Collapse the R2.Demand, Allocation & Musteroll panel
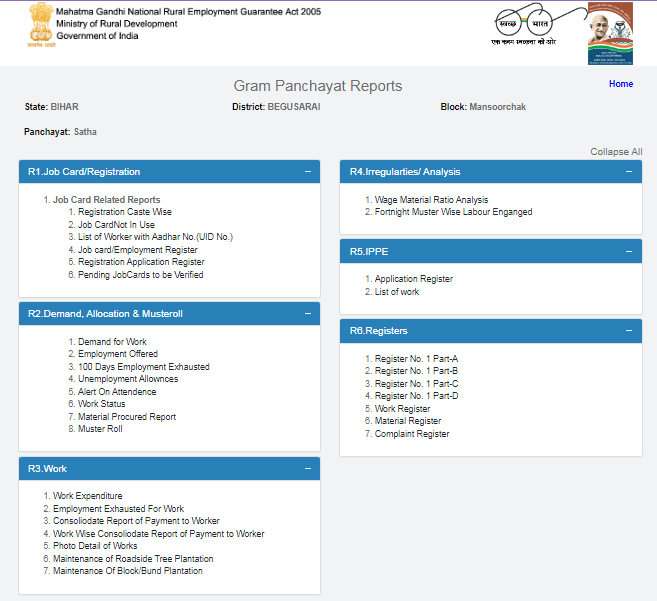 pos(308,314)
